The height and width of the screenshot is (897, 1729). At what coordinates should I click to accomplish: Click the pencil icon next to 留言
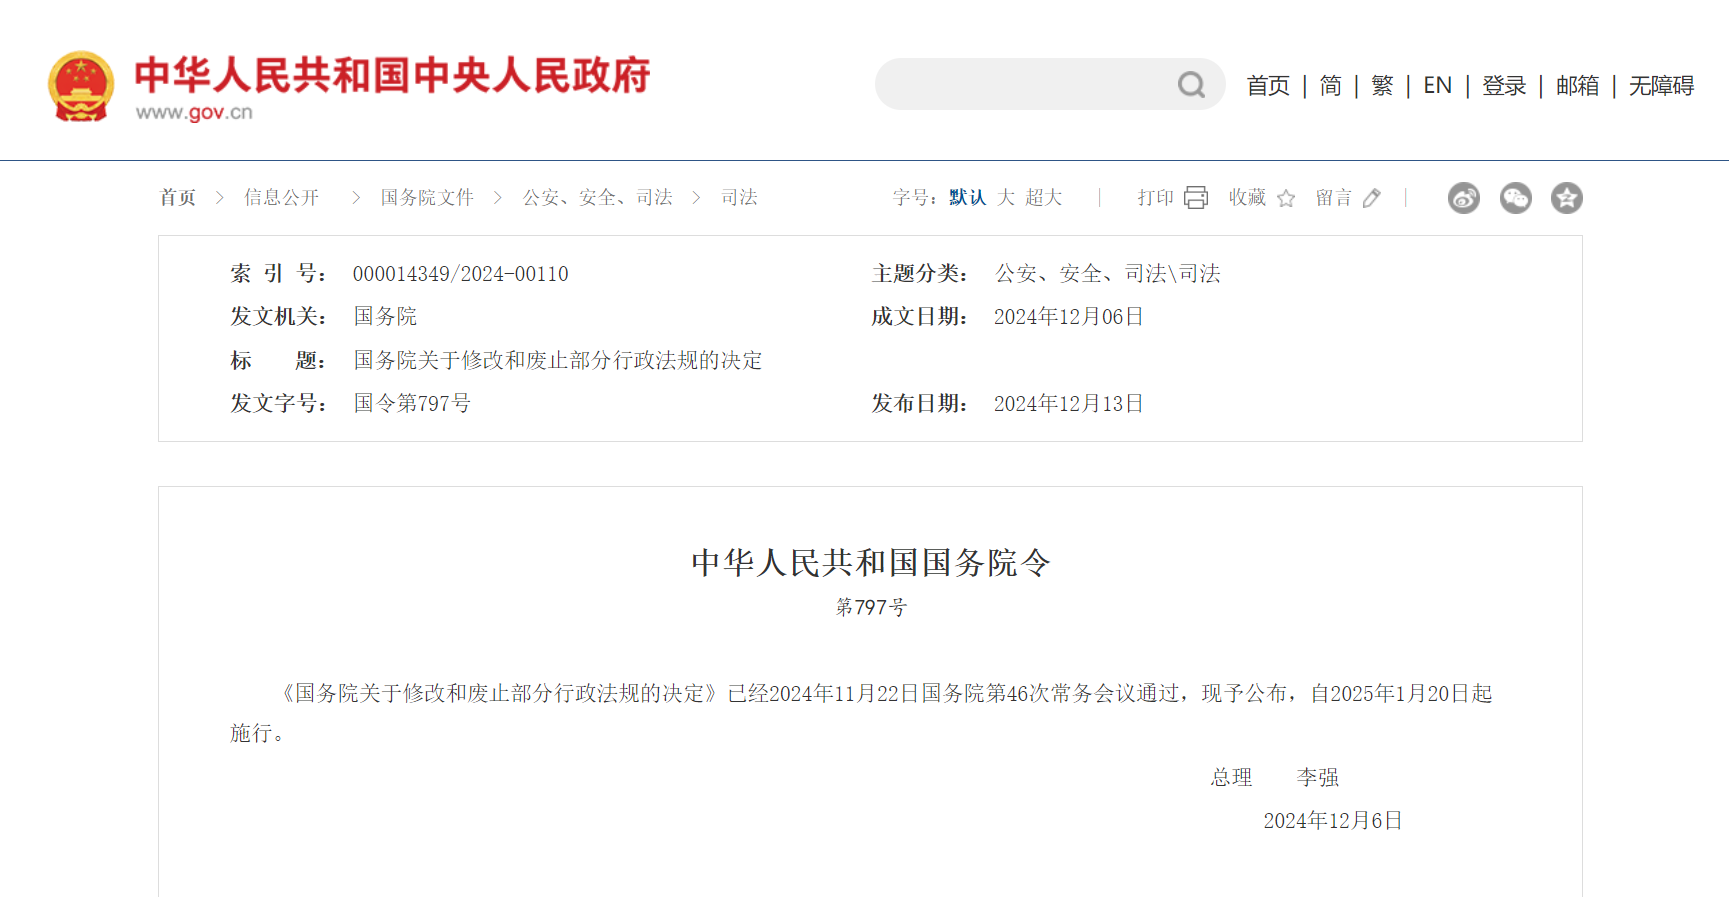1371,198
